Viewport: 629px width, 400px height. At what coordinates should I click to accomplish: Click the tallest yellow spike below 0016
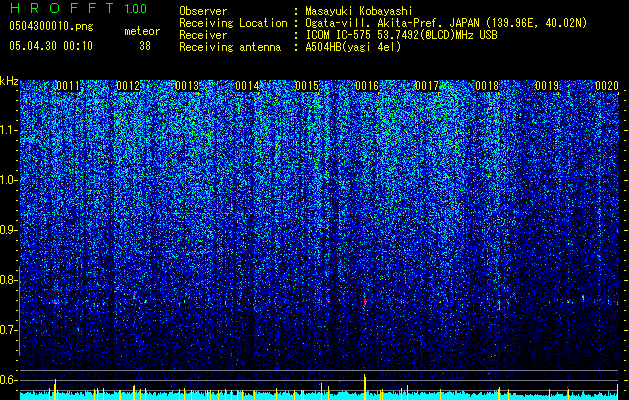(365, 387)
